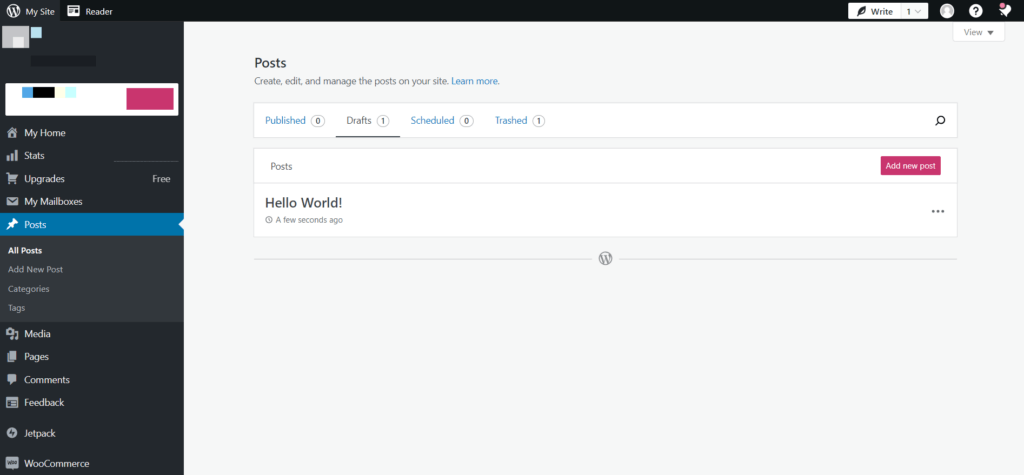Follow the Learn more link
1024x475 pixels.
tap(475, 82)
